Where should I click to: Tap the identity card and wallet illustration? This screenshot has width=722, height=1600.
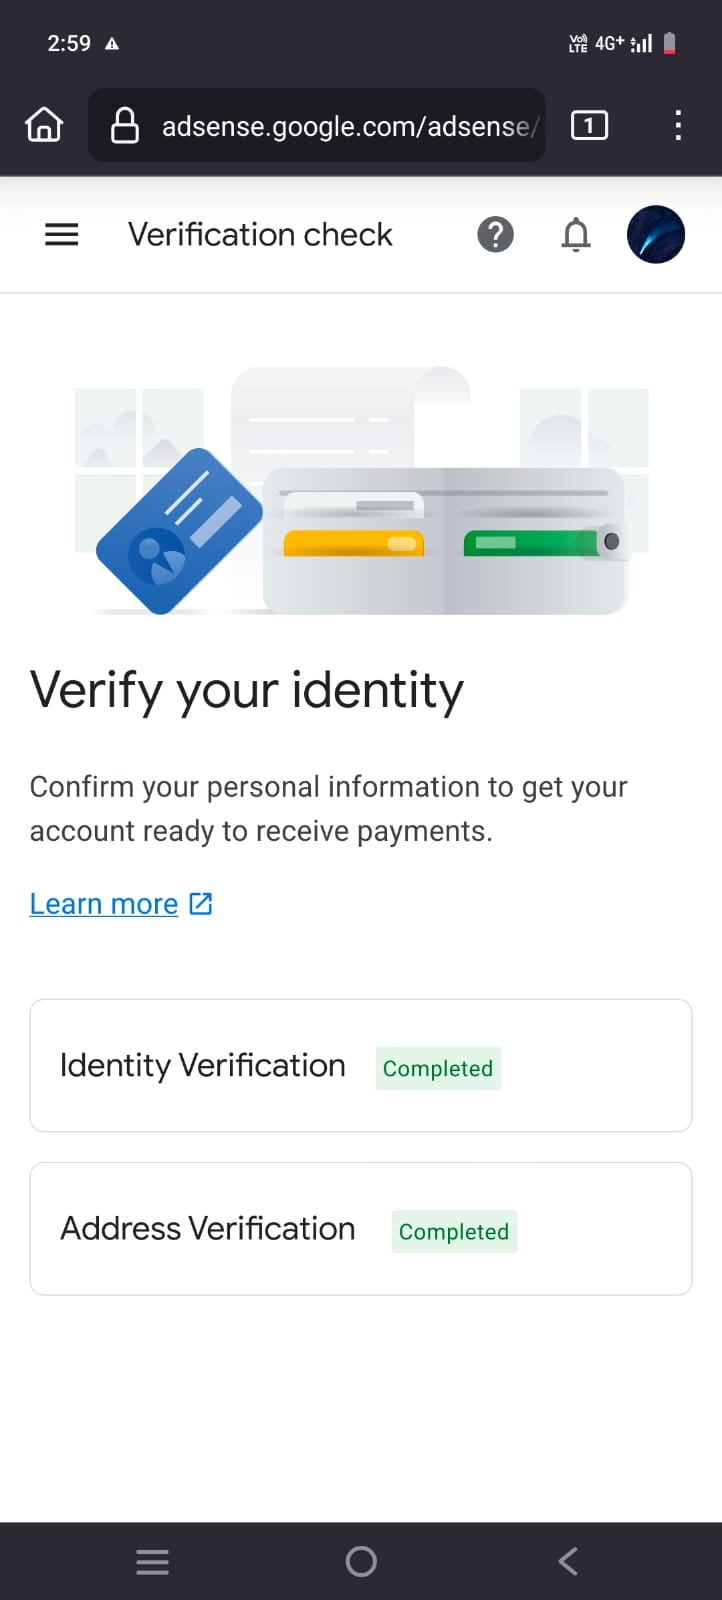point(362,490)
